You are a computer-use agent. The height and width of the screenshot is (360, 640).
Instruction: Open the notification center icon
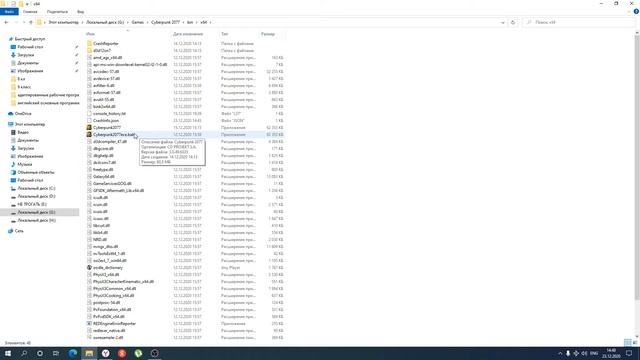629,353
